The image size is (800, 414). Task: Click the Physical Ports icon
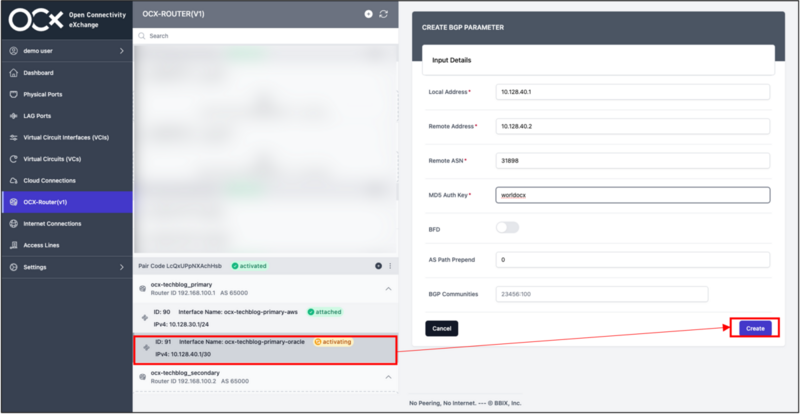point(14,94)
